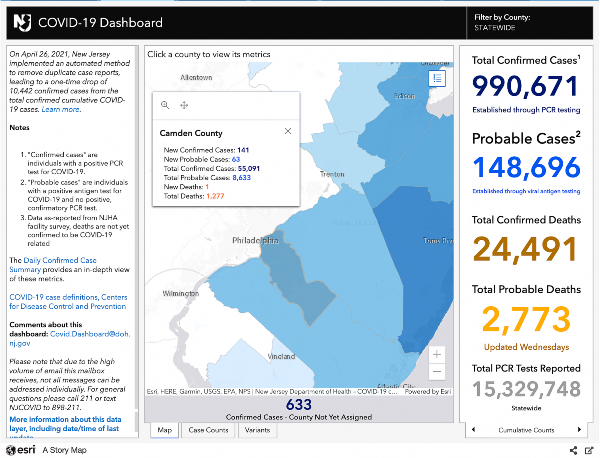Click the Philadelphia map label
The image size is (600, 458).
coord(255,240)
